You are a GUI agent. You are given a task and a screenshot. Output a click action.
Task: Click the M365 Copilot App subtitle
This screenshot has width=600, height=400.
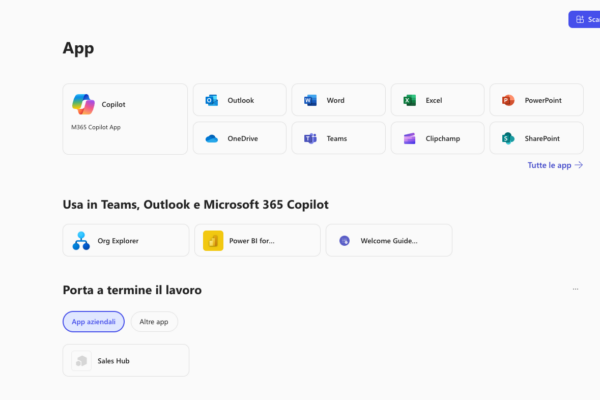pos(96,127)
